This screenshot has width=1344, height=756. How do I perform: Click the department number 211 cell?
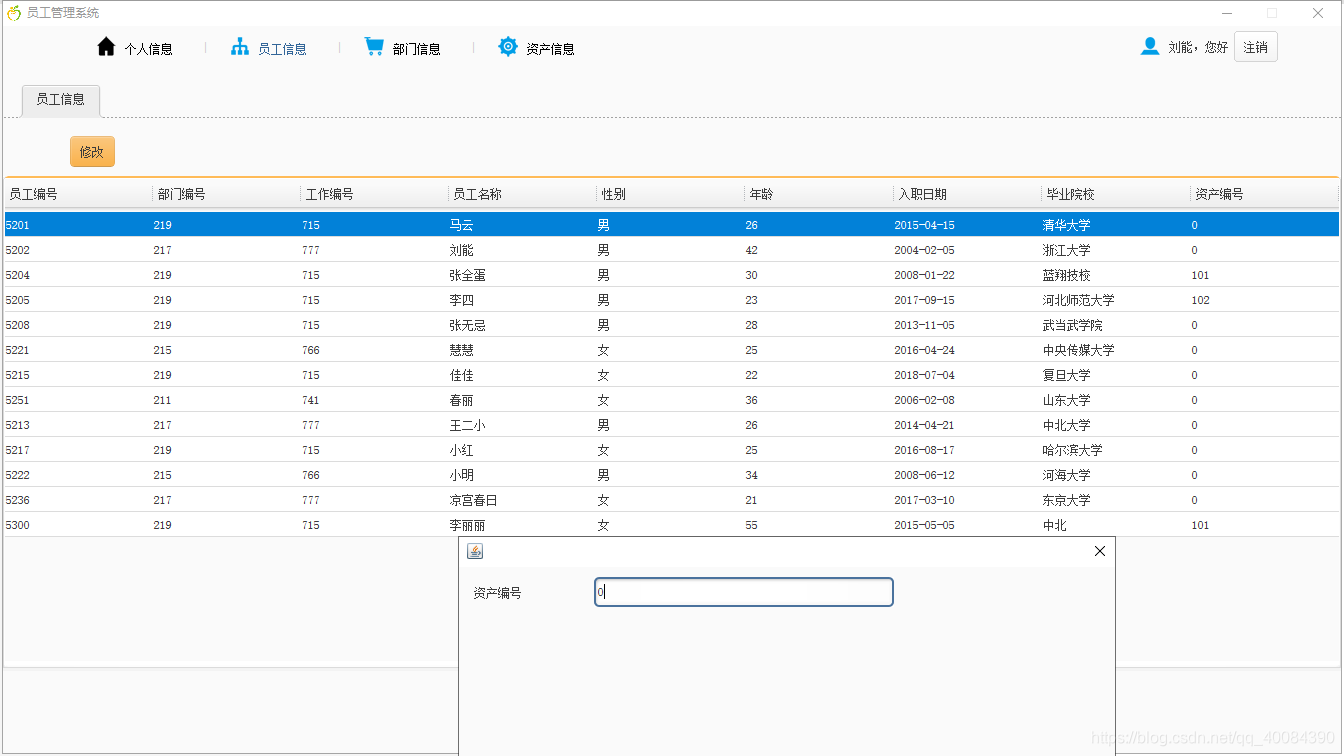click(227, 400)
